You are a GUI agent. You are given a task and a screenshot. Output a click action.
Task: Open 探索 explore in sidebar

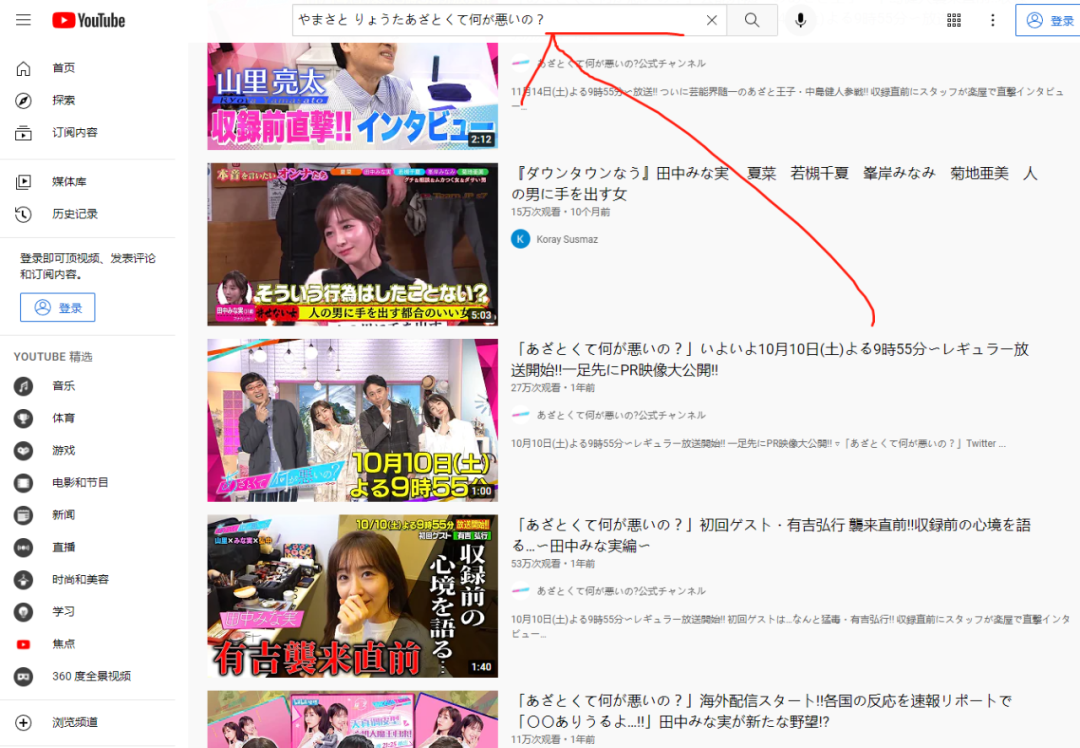63,100
